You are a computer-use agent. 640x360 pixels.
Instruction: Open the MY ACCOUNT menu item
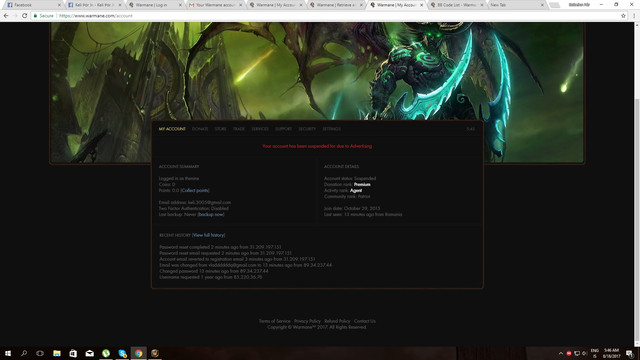(x=172, y=129)
